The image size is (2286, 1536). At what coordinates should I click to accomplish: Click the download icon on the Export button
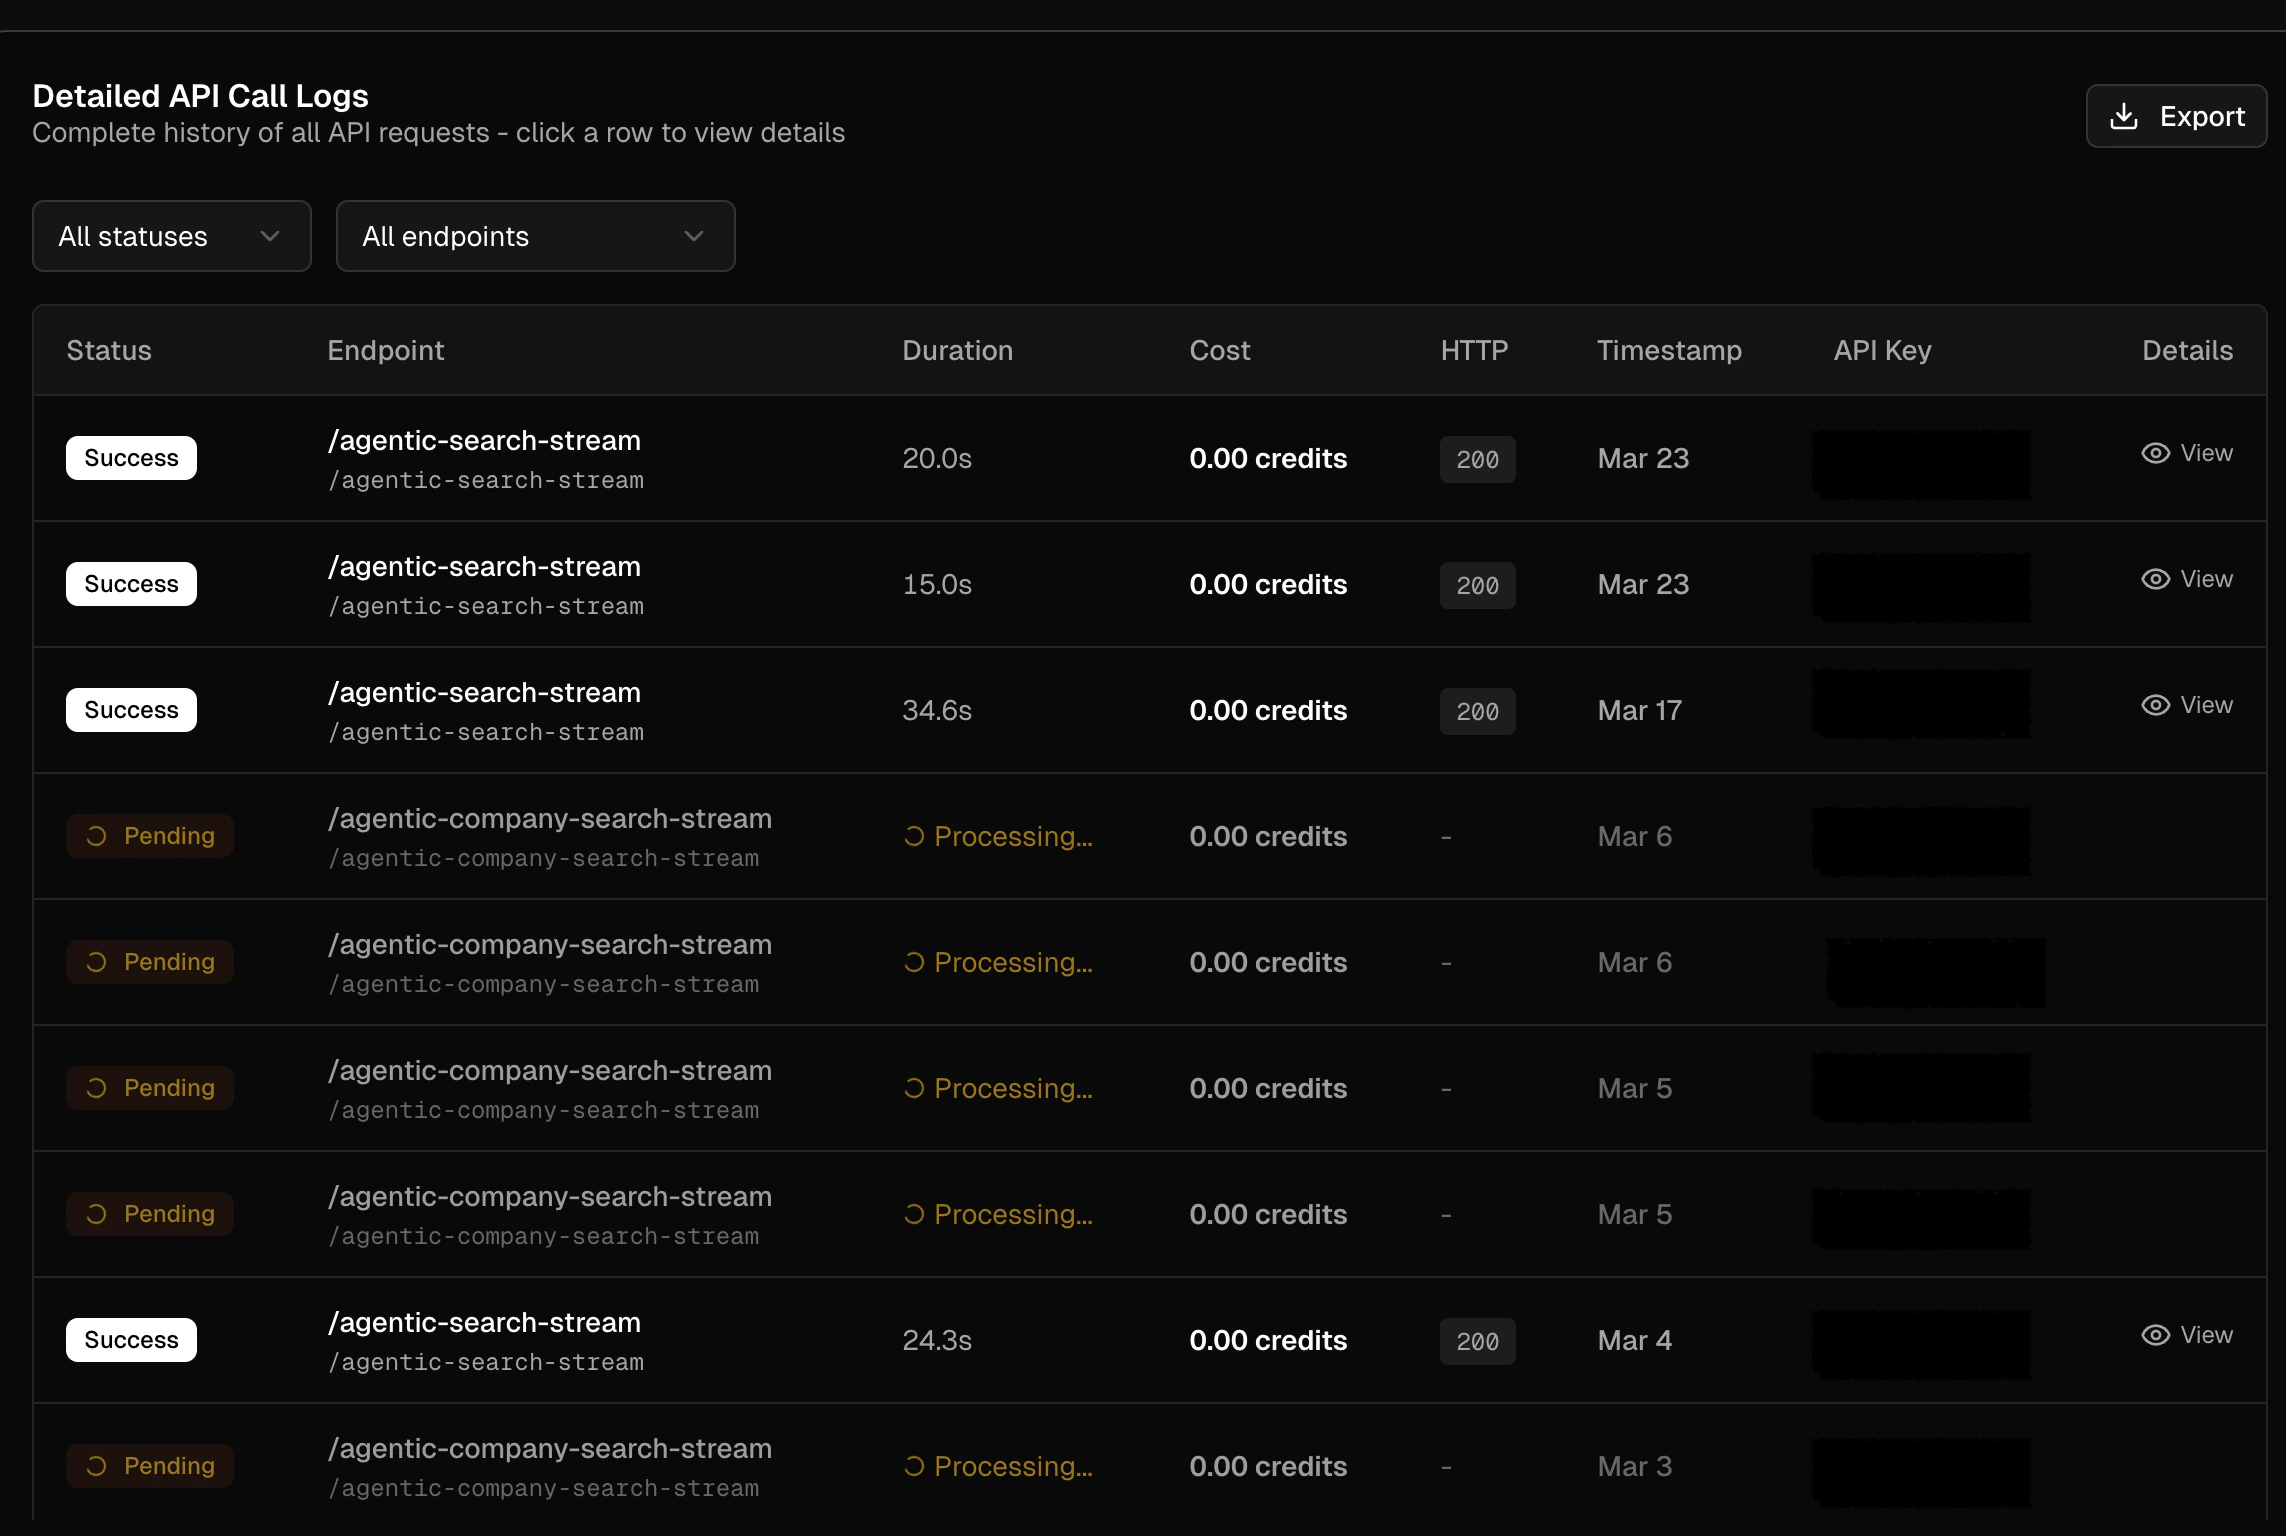[2124, 116]
